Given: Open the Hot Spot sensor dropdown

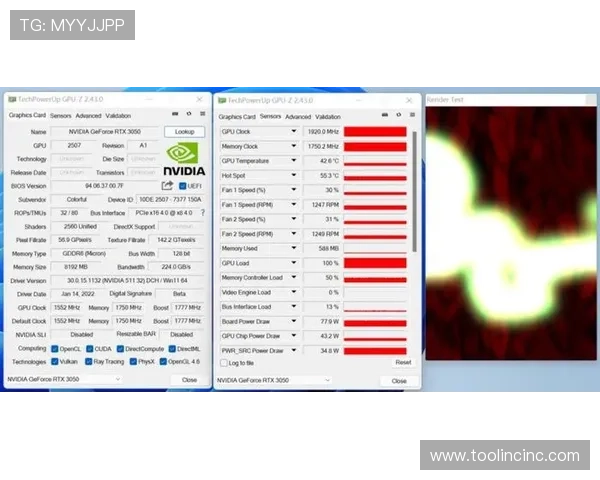Looking at the screenshot, I should pyautogui.click(x=293, y=175).
